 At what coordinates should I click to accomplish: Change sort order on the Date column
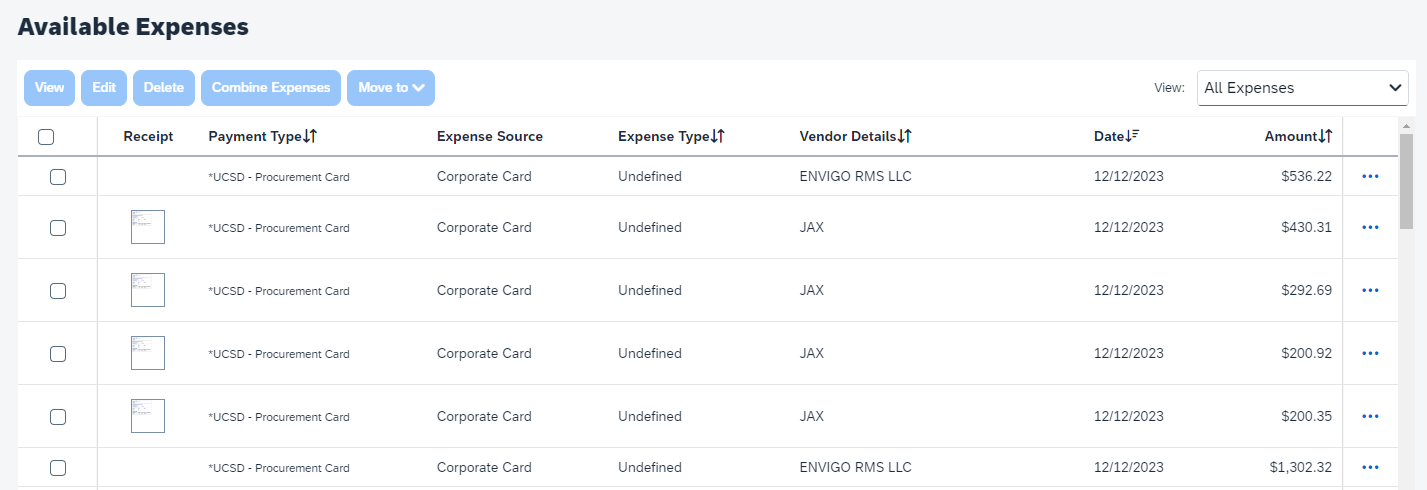coord(1133,137)
